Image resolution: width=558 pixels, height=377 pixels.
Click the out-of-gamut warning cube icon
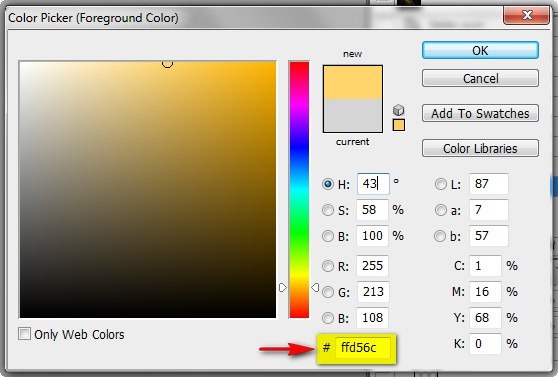(399, 110)
